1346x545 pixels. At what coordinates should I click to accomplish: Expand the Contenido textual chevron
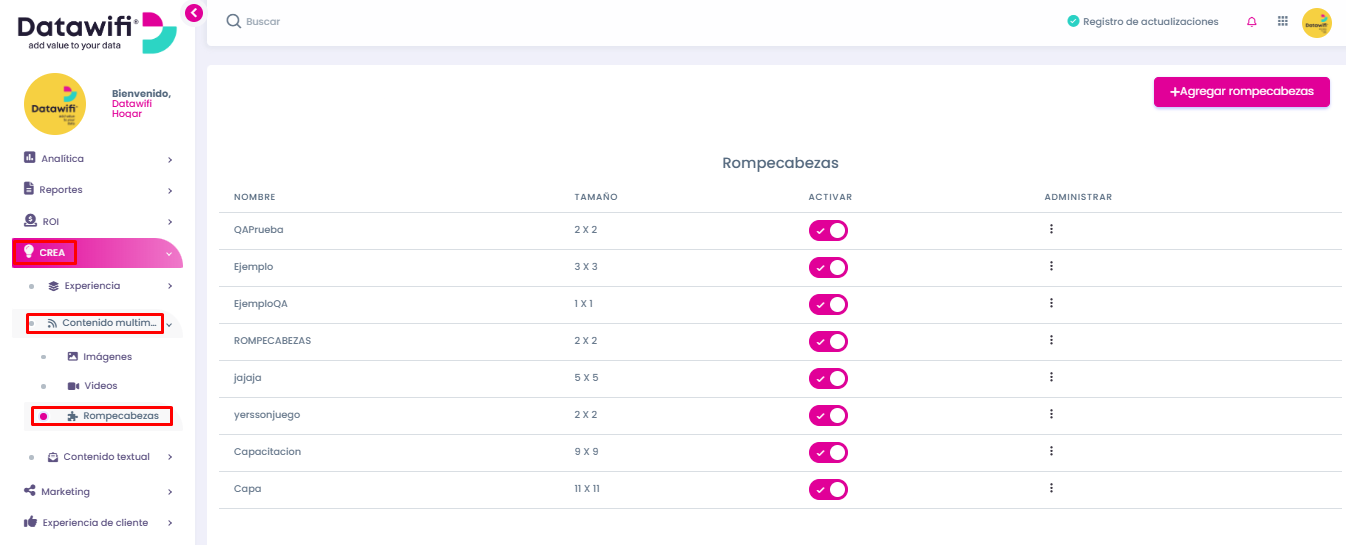coord(170,457)
